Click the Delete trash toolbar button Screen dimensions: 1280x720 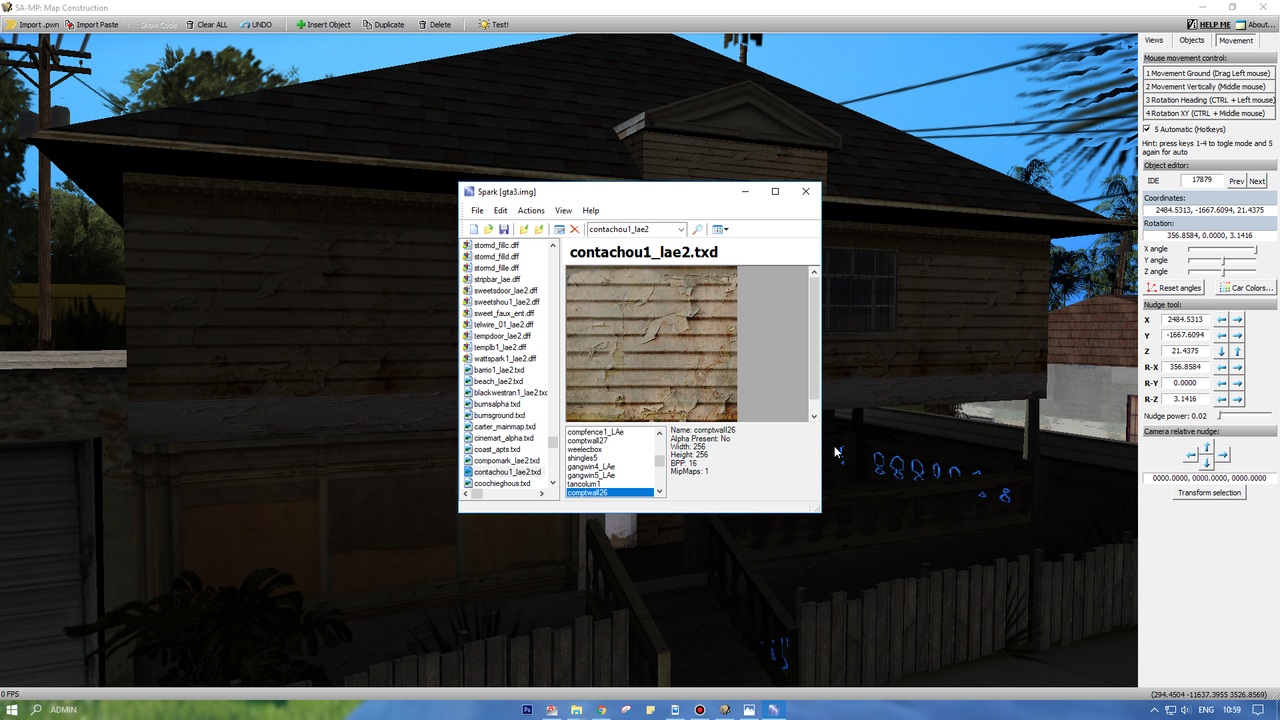coord(434,24)
